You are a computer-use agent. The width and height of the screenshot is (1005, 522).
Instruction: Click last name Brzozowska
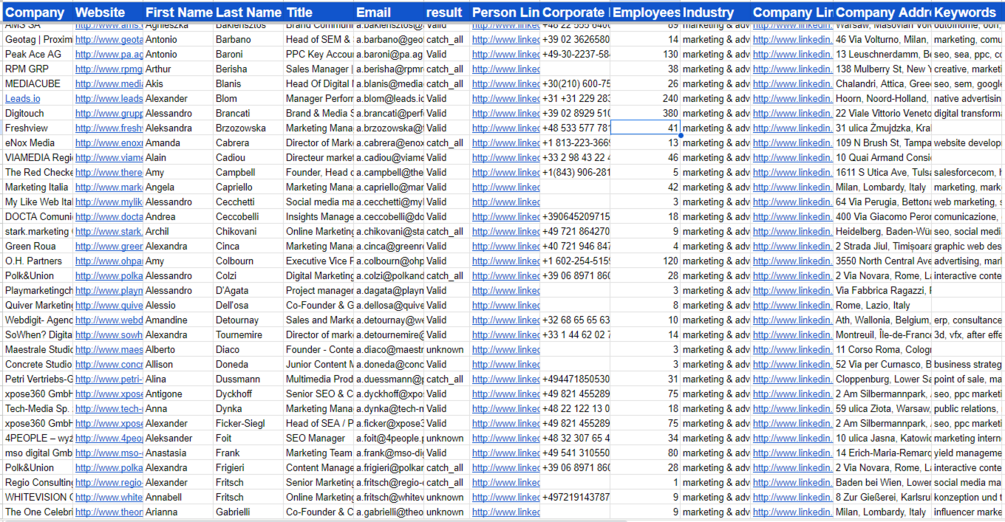point(240,128)
